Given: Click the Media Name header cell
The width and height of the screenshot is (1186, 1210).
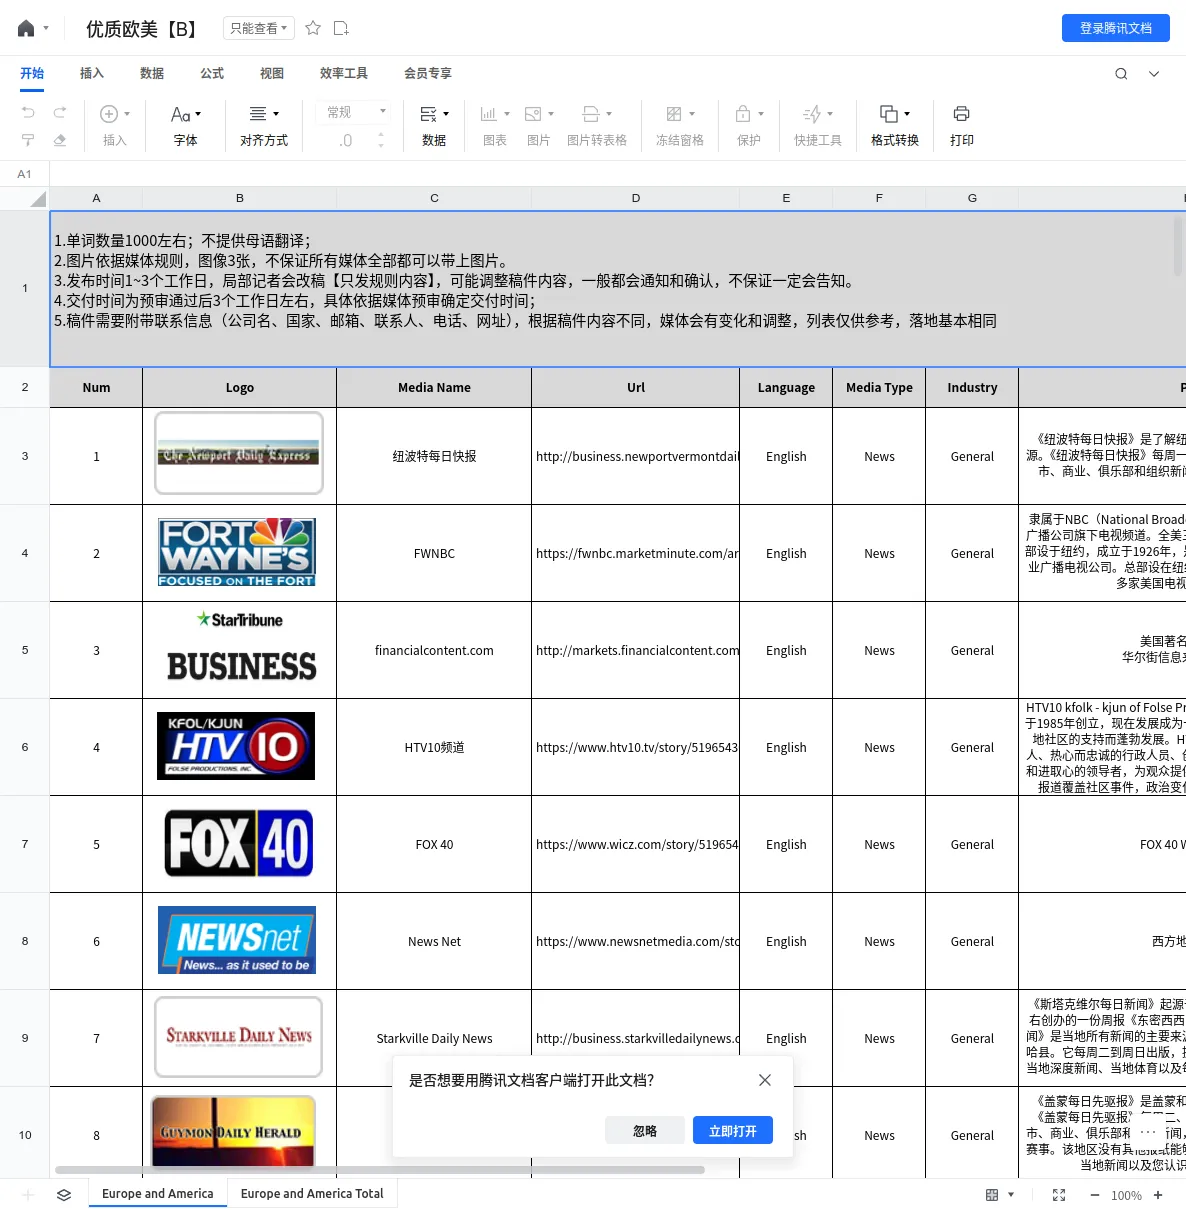Looking at the screenshot, I should pyautogui.click(x=434, y=387).
